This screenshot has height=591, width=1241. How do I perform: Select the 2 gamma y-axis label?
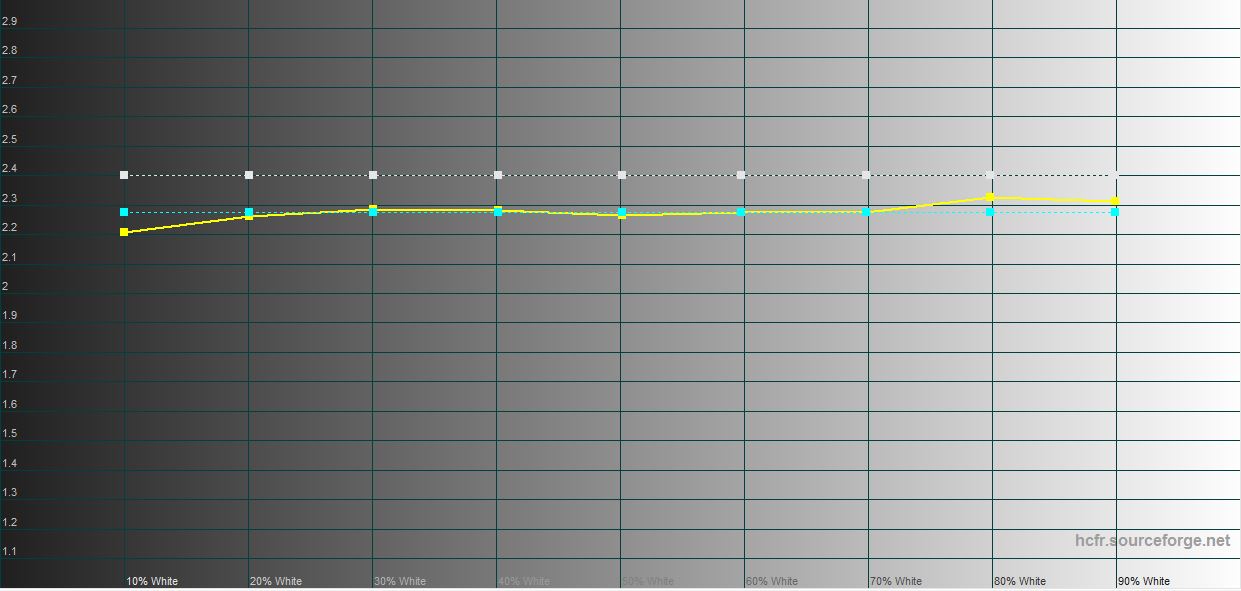pos(6,286)
